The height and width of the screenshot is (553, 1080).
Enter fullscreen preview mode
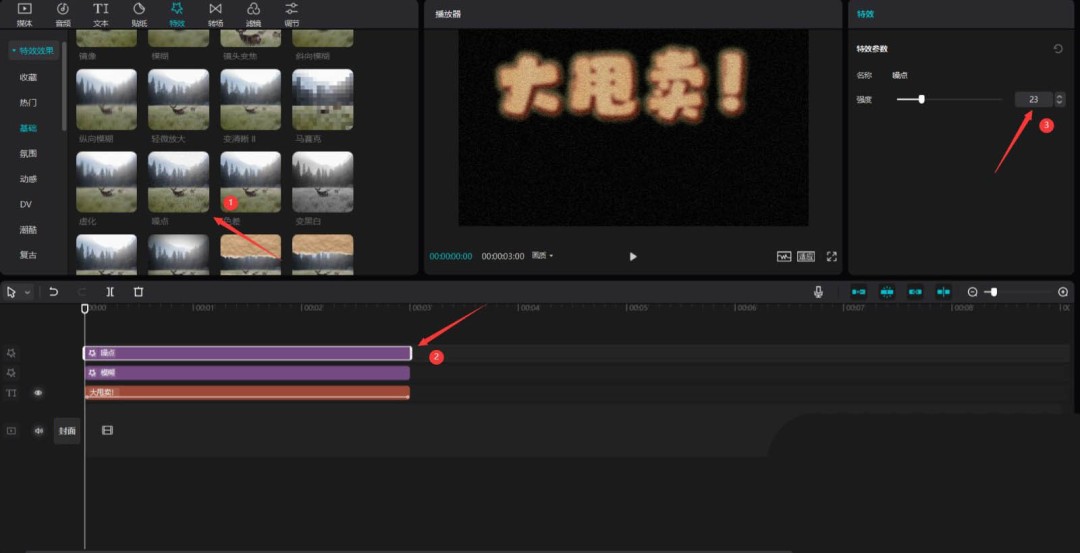click(831, 256)
